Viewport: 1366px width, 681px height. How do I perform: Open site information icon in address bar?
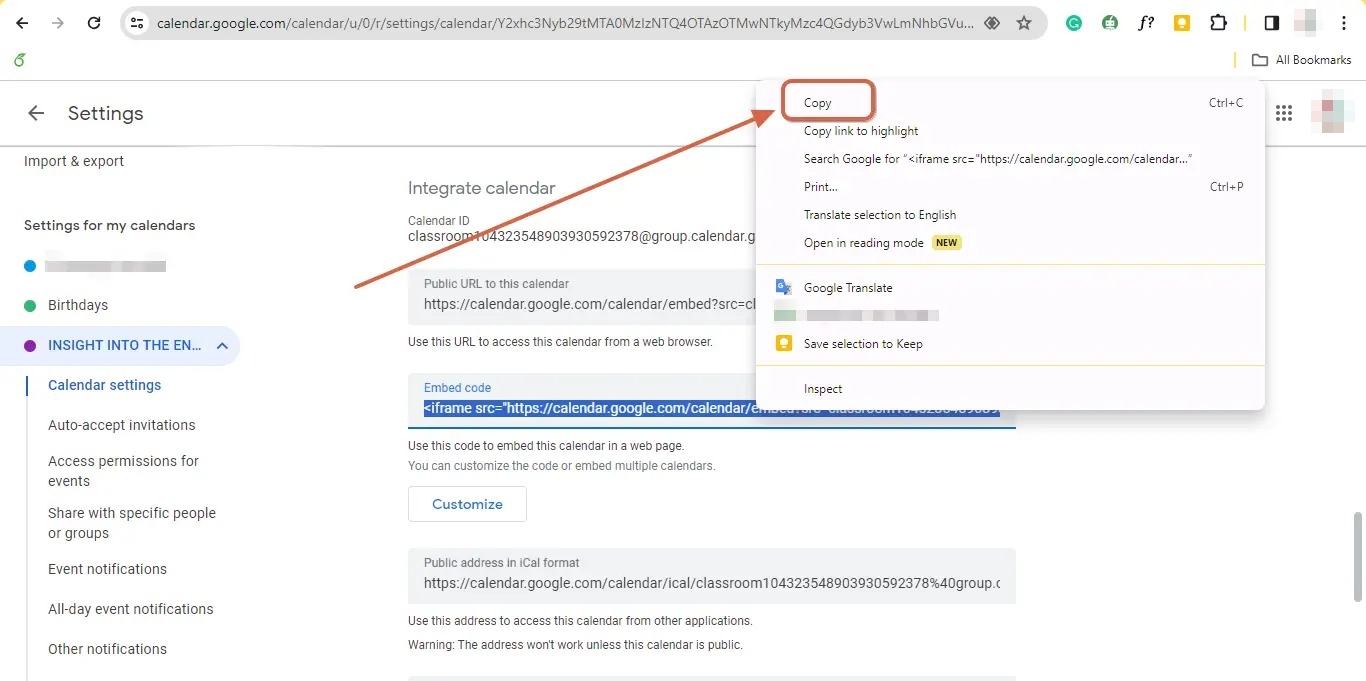138,23
